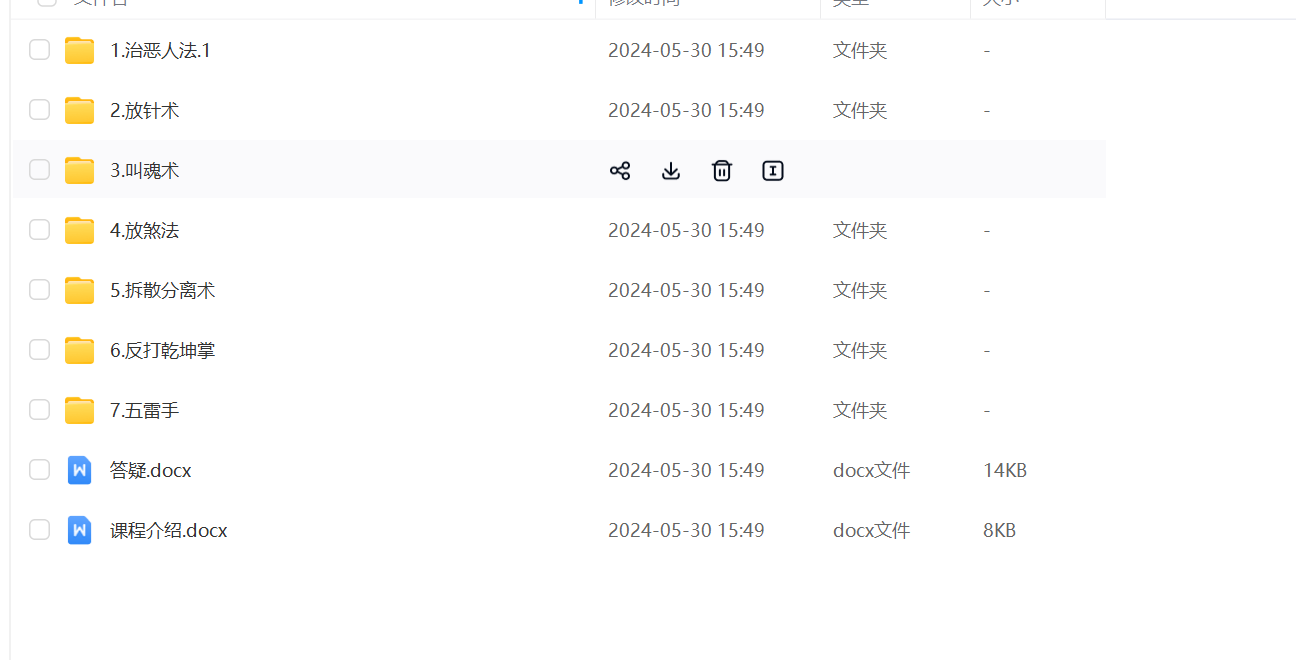The height and width of the screenshot is (660, 1296).
Task: Click the 答疑.docx Word file icon
Action: (x=79, y=470)
